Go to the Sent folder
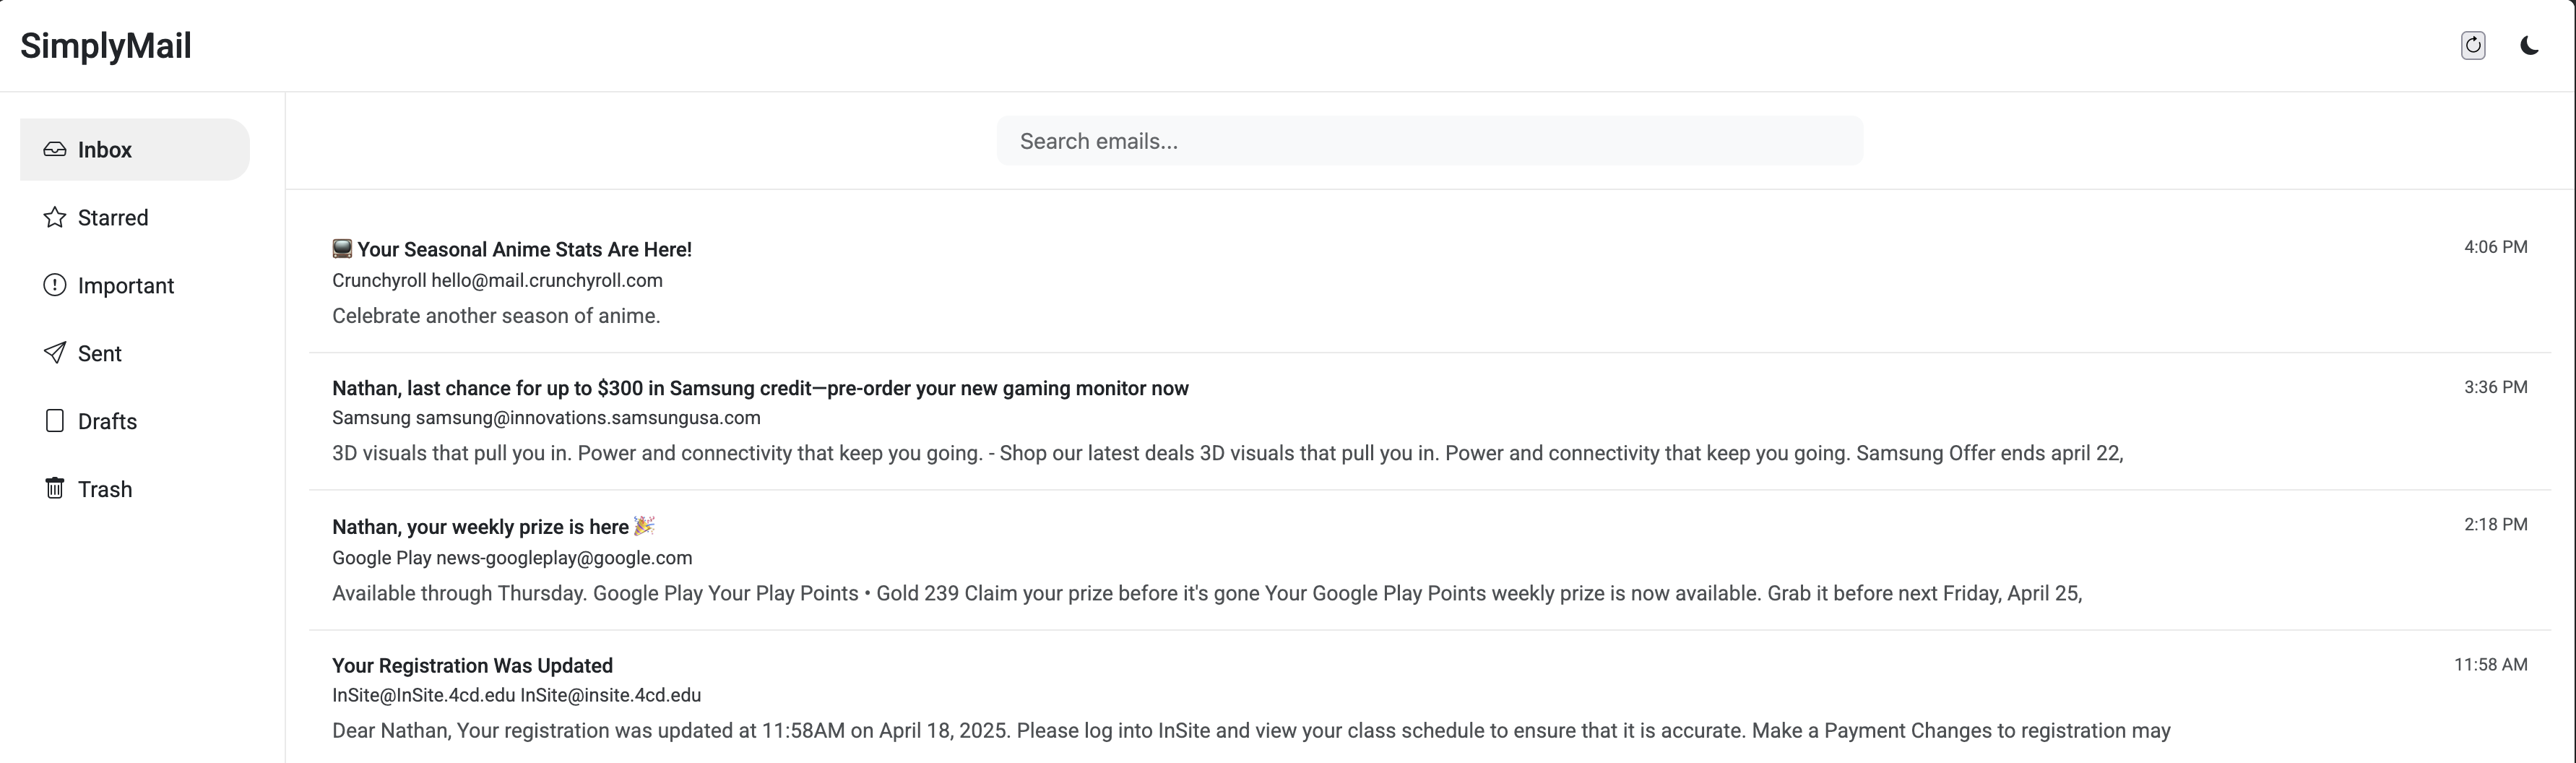Screen dimensions: 2576x763 pos(100,353)
